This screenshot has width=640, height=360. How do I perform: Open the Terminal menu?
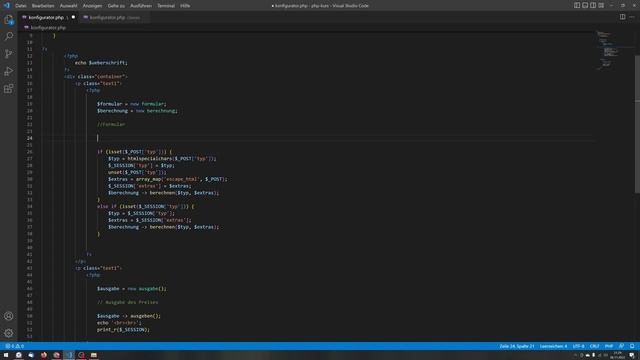click(166, 6)
